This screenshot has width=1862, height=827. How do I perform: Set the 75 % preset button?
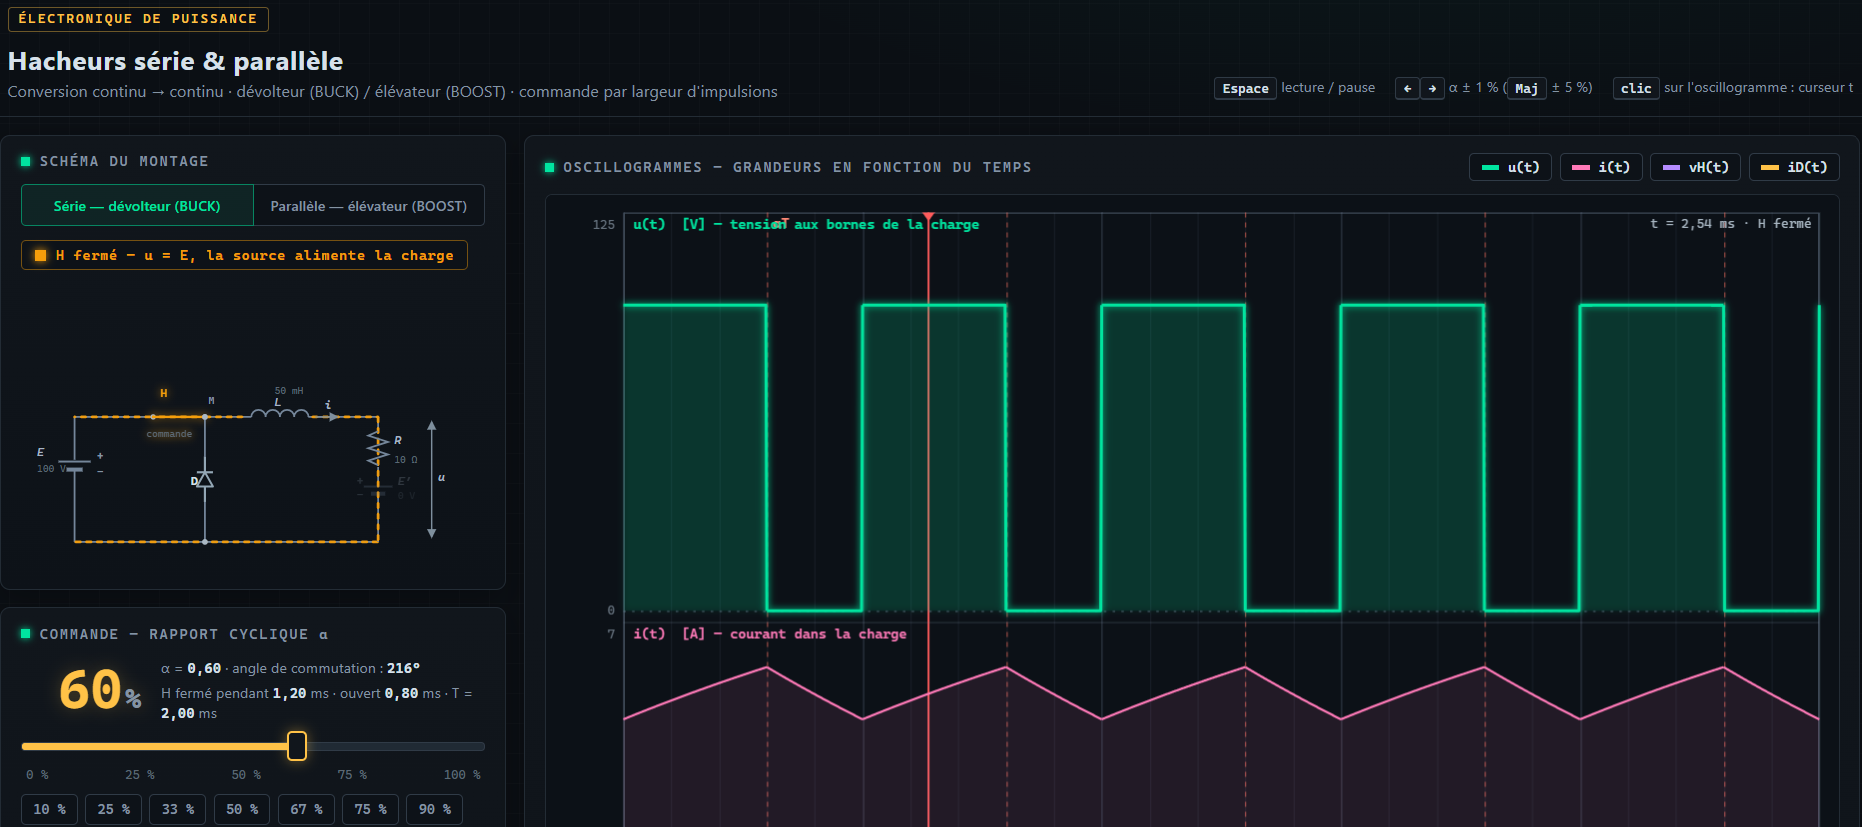370,809
